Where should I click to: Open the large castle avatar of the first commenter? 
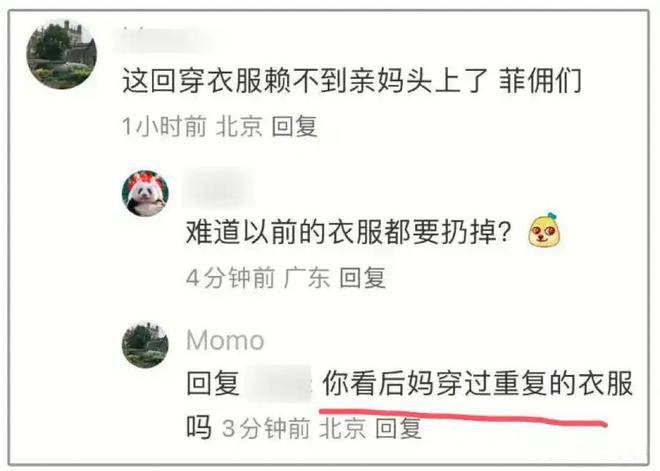coord(61,54)
